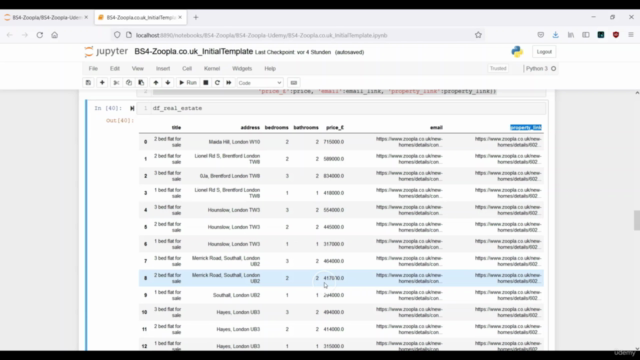Click the run-cell icon beside In [40]
Image resolution: width=640 pixels, height=360 pixels.
click(132, 108)
